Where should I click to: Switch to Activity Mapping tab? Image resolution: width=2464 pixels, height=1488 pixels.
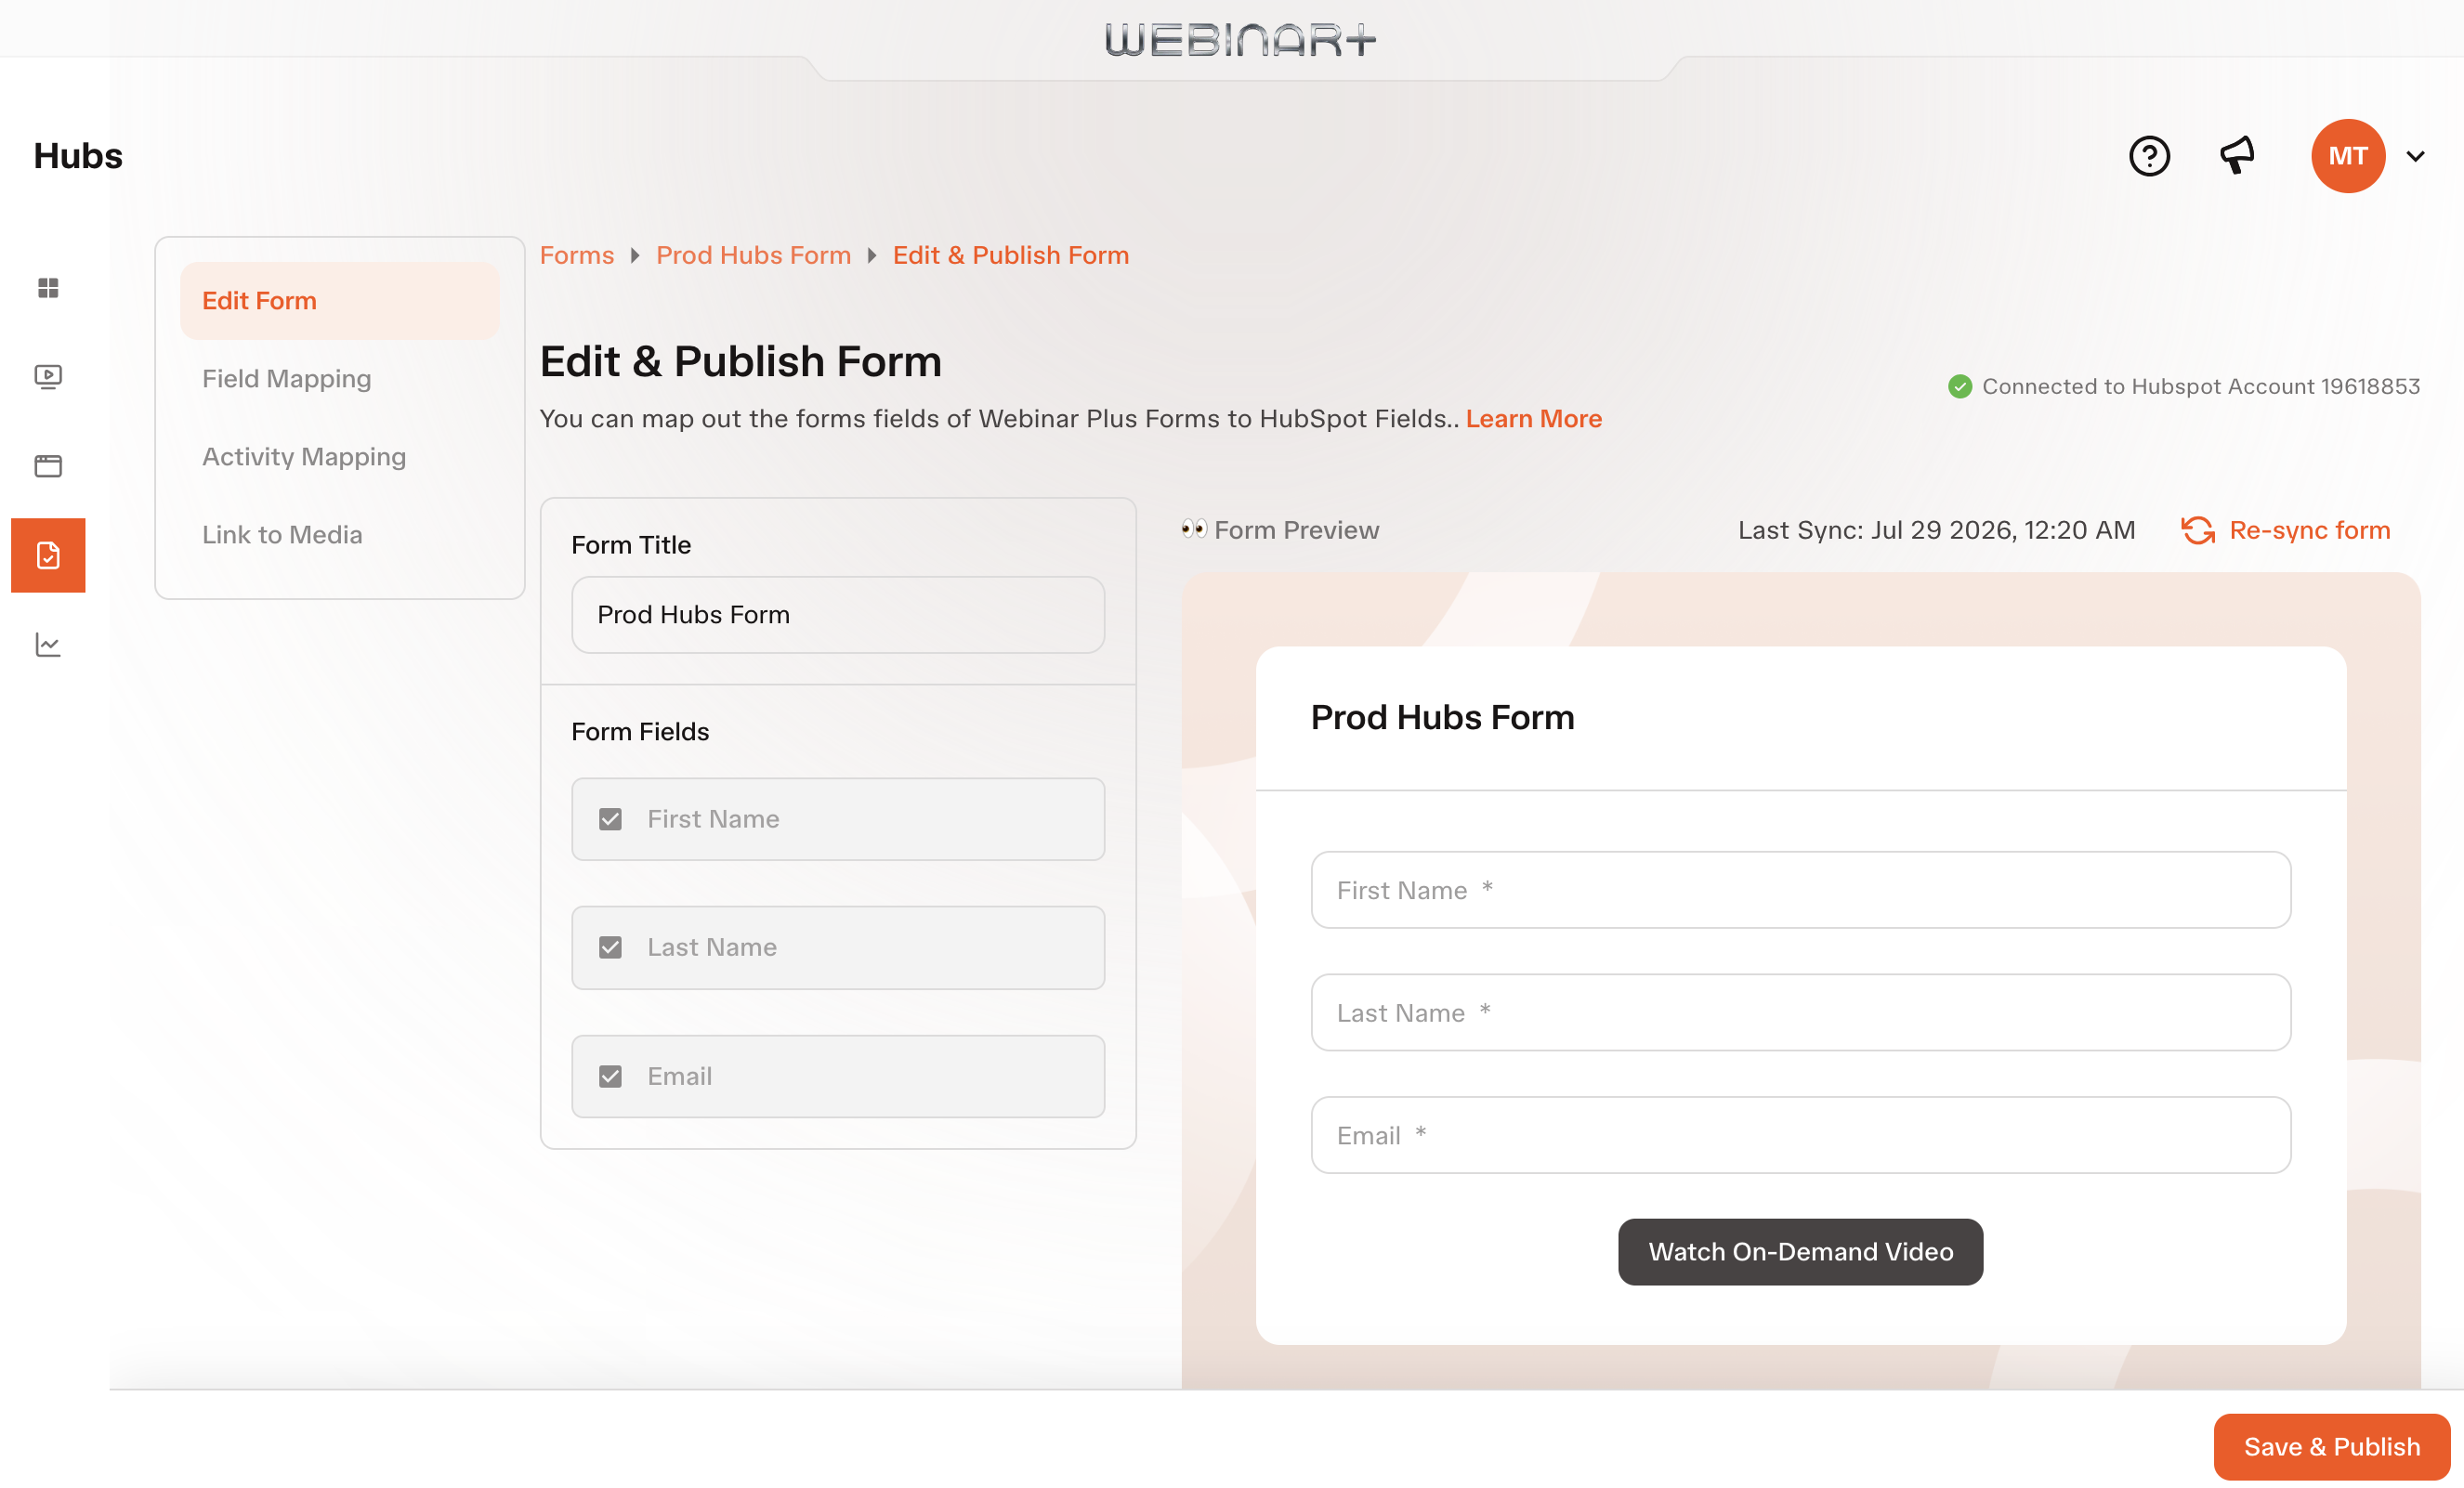pos(304,457)
